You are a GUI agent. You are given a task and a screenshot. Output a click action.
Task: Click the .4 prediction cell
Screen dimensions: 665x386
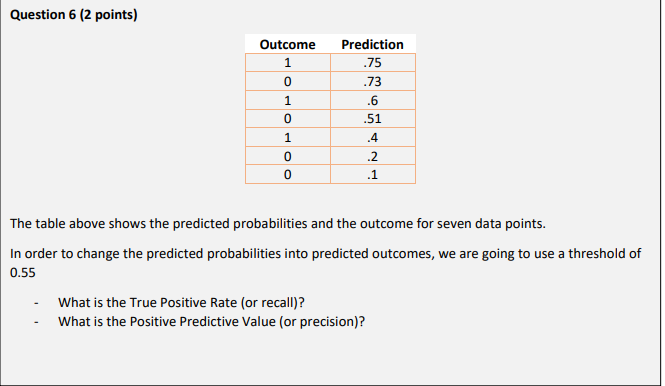point(373,137)
